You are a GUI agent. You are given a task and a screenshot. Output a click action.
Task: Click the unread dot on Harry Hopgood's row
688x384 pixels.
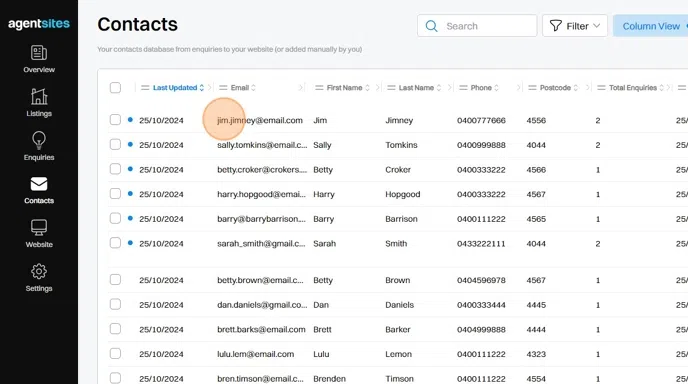click(x=130, y=193)
